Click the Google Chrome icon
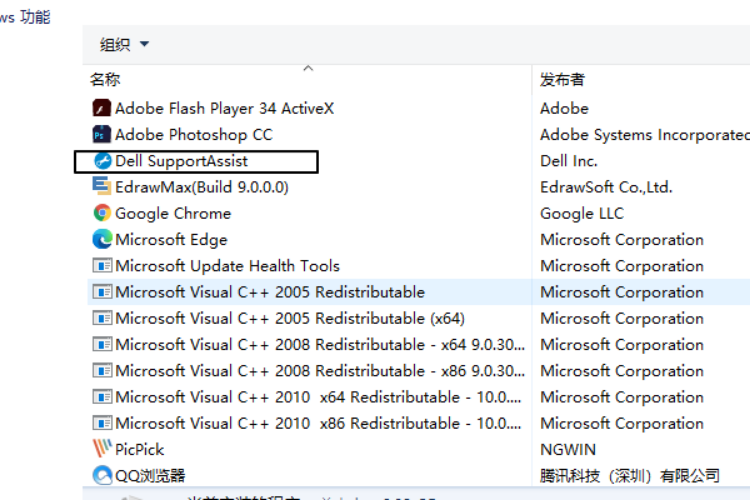The width and height of the screenshot is (750, 500). pyautogui.click(x=101, y=213)
